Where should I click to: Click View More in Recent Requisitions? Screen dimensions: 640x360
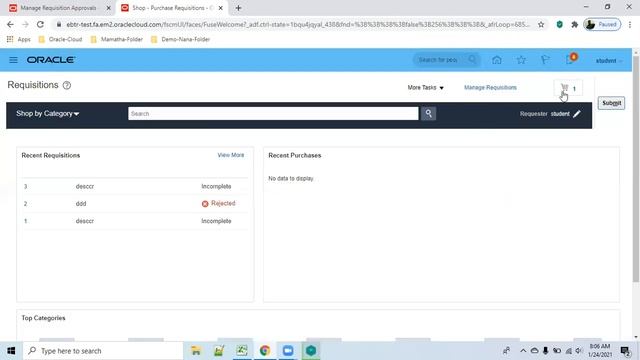coord(231,155)
